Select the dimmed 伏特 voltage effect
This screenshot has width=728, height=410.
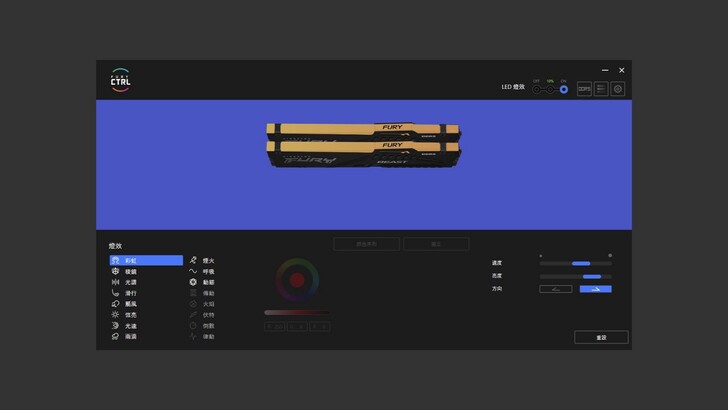pos(202,315)
